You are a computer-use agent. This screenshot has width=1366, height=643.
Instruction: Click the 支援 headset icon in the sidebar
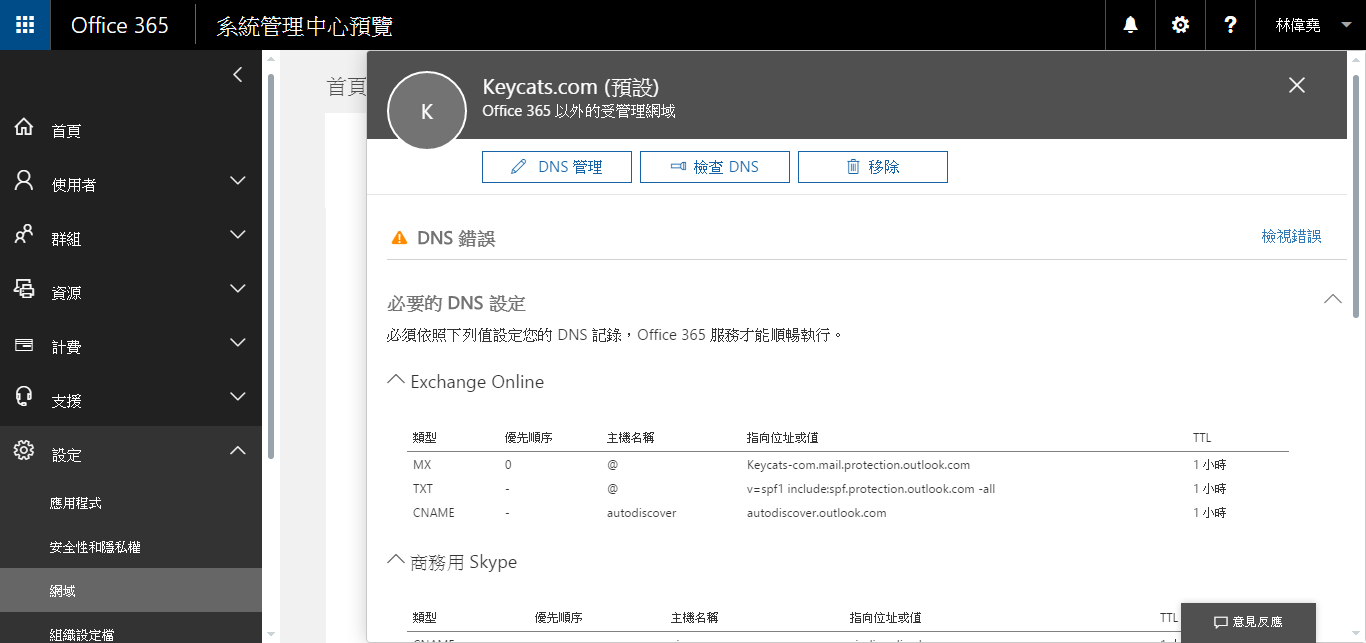24,397
